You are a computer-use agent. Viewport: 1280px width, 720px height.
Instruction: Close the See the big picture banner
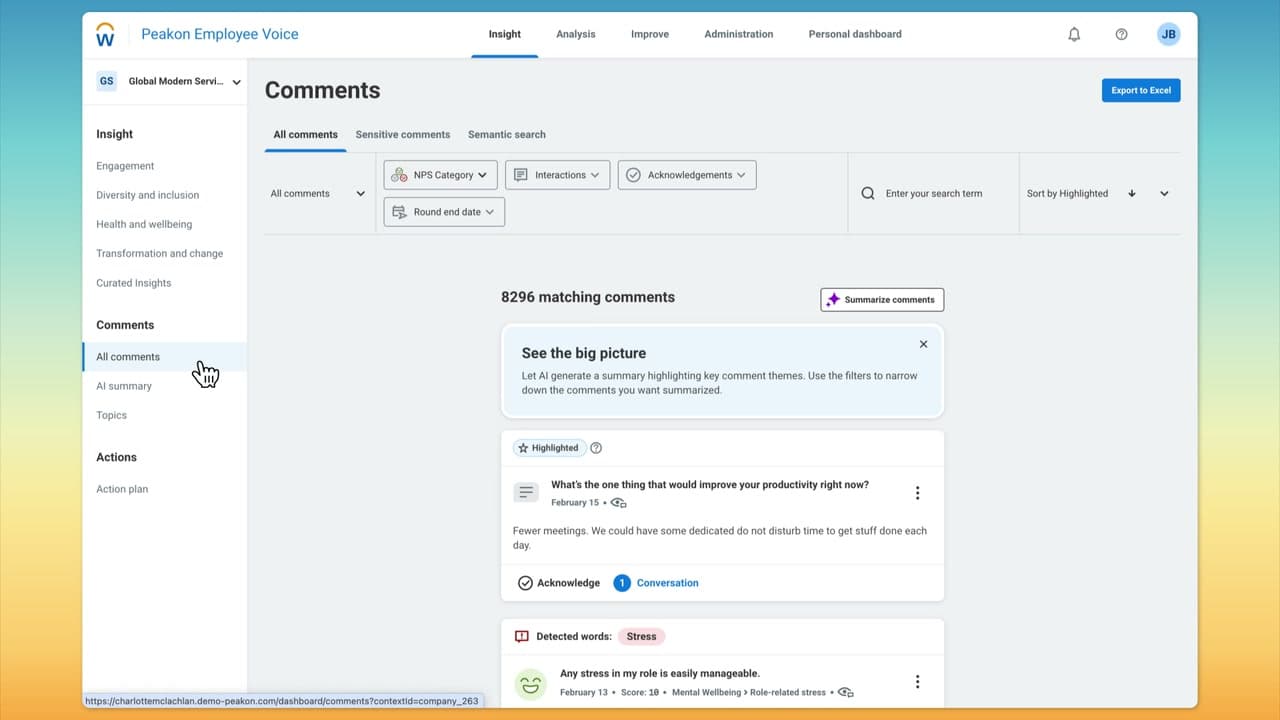tap(923, 344)
